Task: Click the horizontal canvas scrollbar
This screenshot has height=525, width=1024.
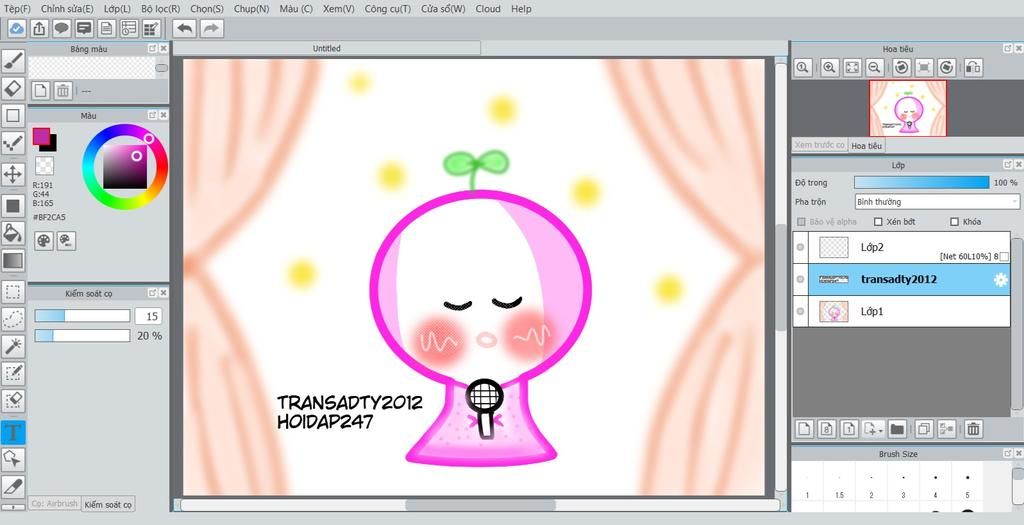Action: tap(480, 505)
